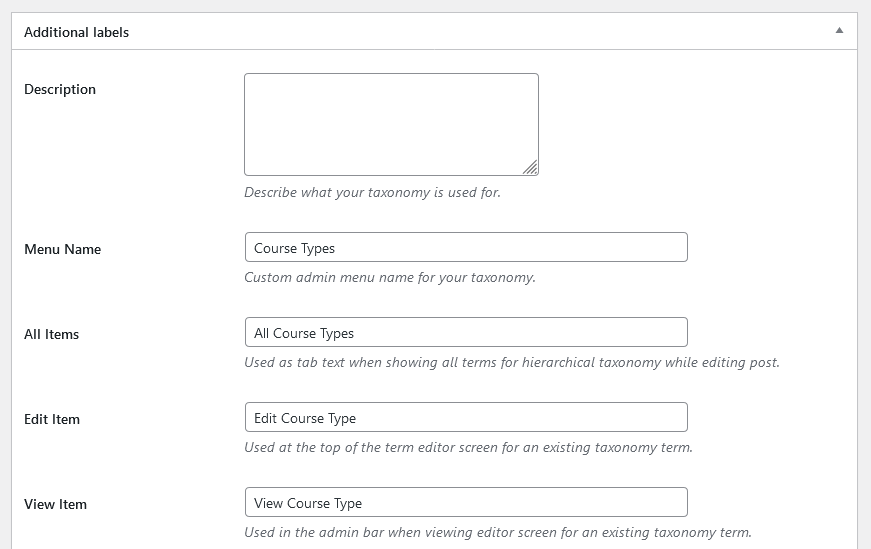Focus the Description text area
Screen dimensions: 871x549
point(391,124)
